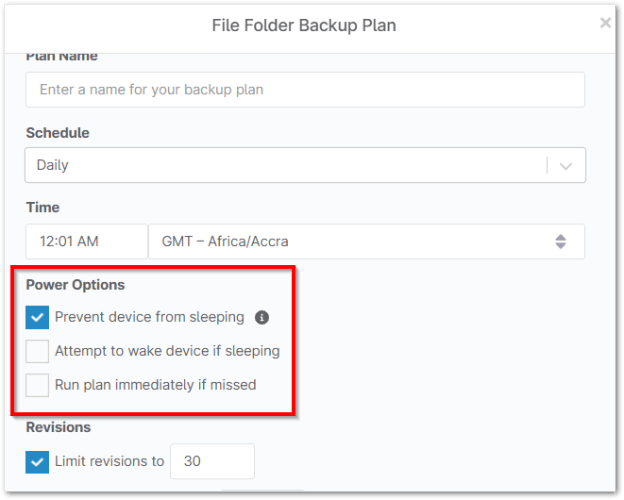The height and width of the screenshot is (500, 624).
Task: Toggle the Limit revisions to checkbox
Action: 37,462
